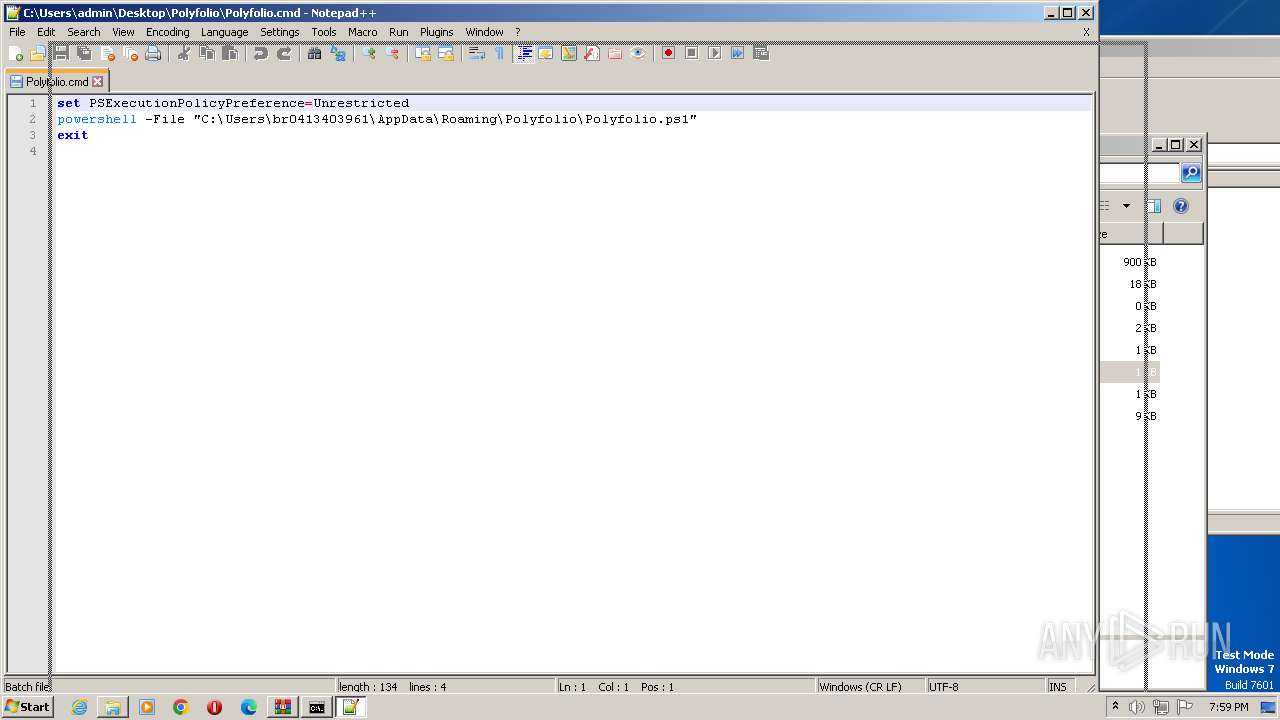Viewport: 1280px width, 720px height.
Task: Click the Print toolbar icon
Action: pos(152,53)
